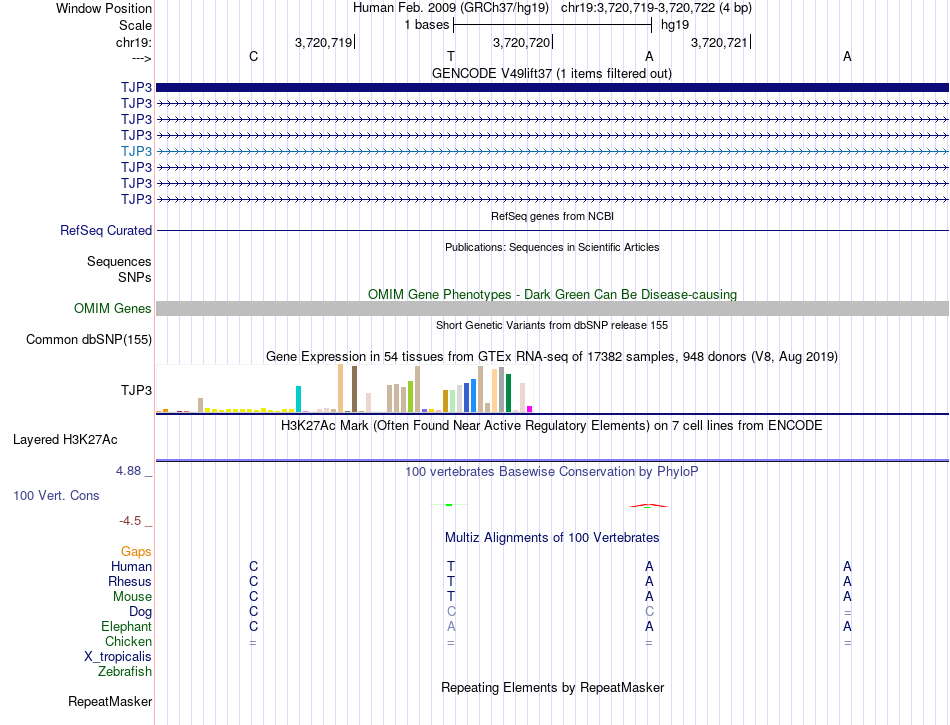Click the Rhesus species label
950x725 pixels.
[130, 581]
